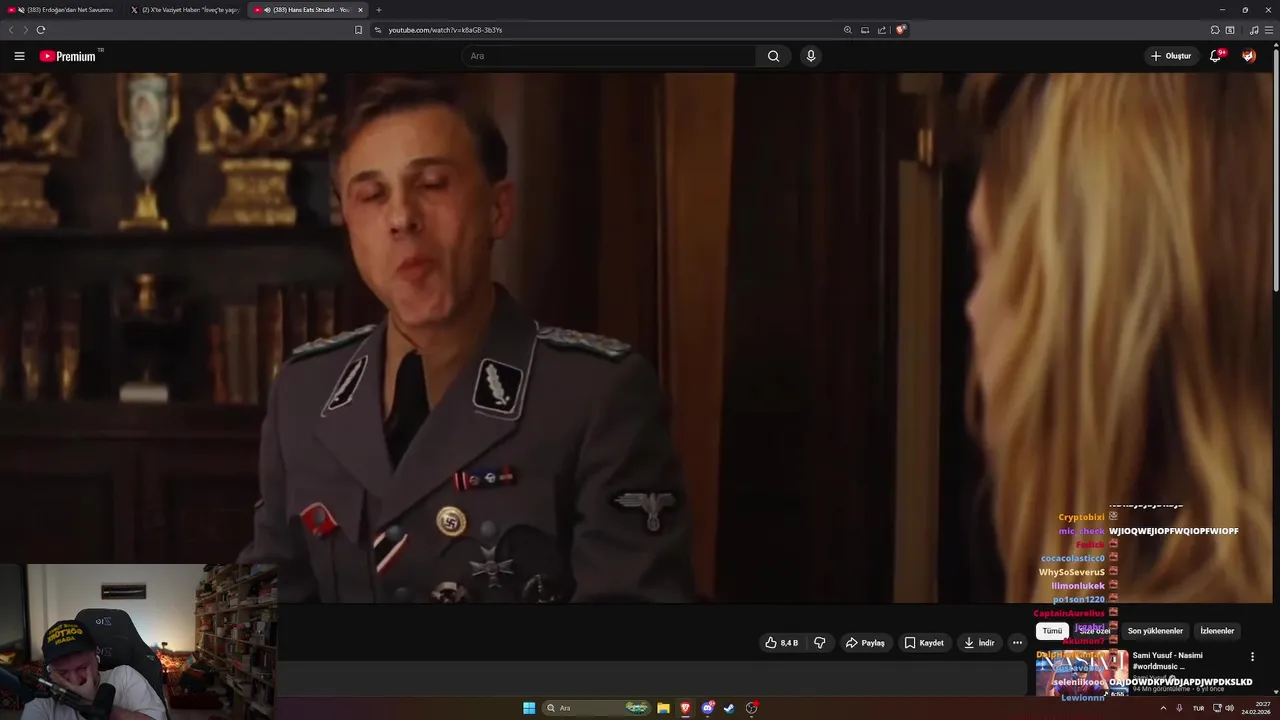
Task: Bookmark this page with the bookmark icon
Action: click(x=358, y=30)
